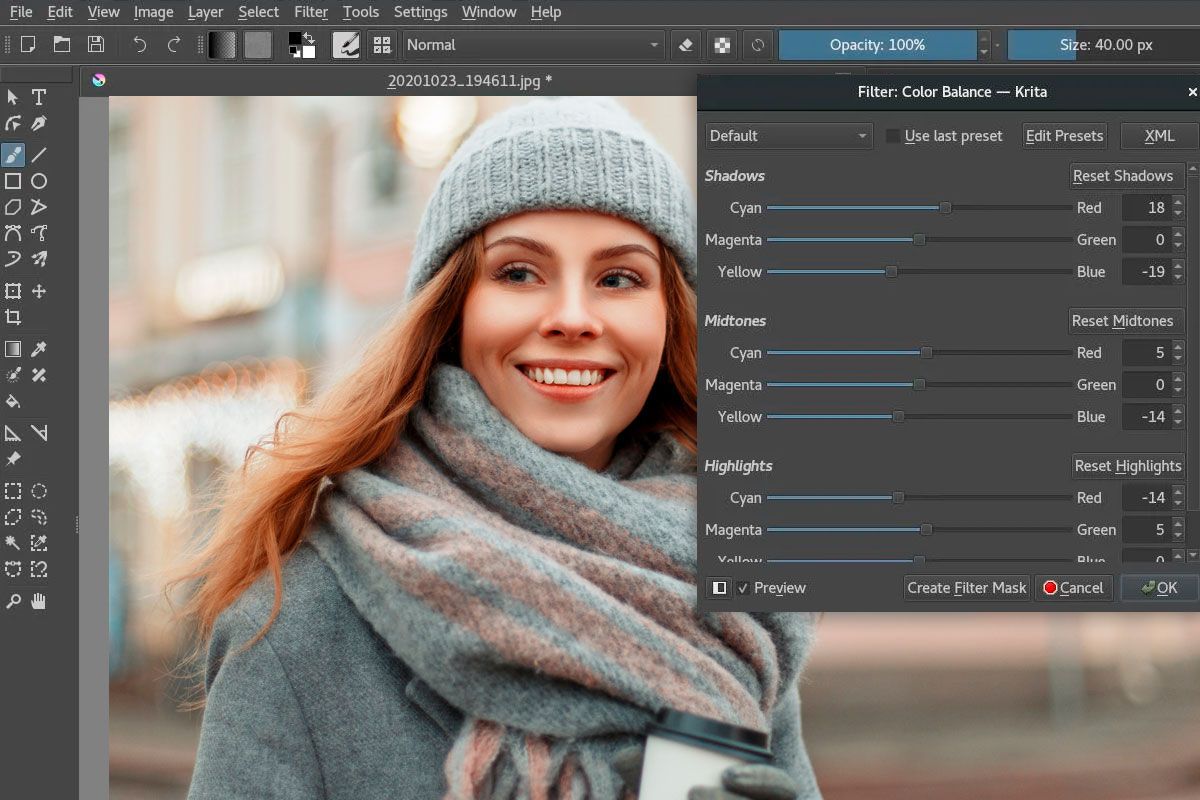The height and width of the screenshot is (800, 1200).
Task: Open the Filter menu
Action: point(311,12)
